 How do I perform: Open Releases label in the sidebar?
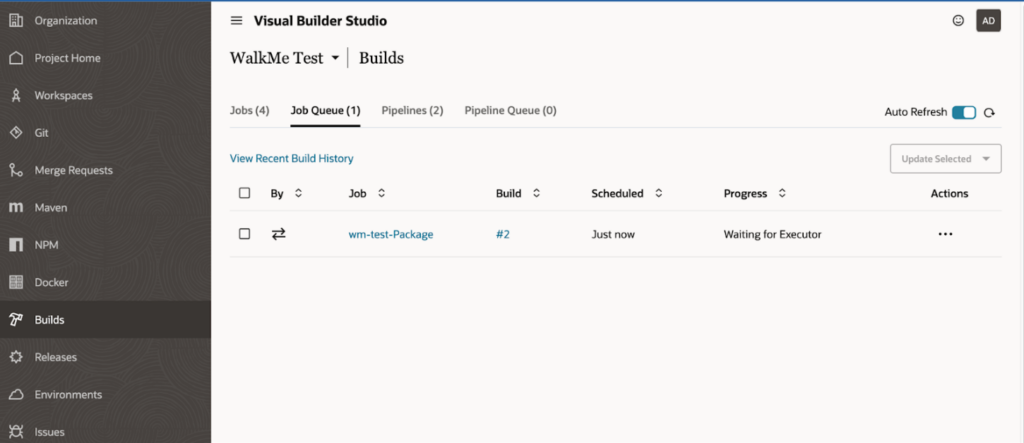click(56, 357)
